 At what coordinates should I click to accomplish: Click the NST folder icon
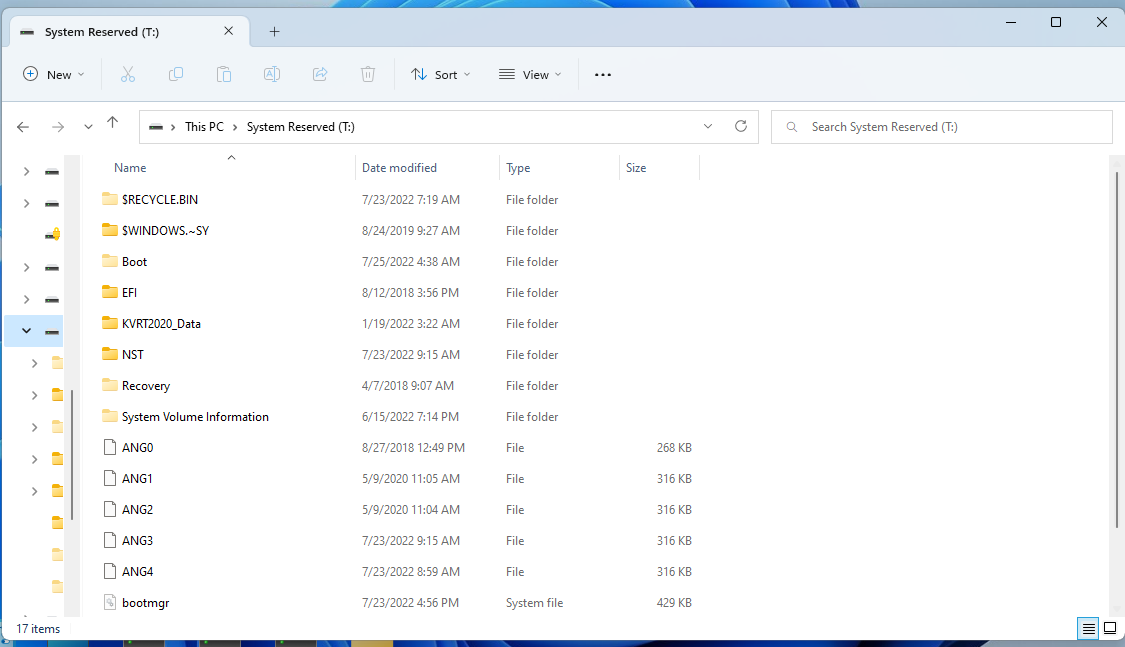pyautogui.click(x=110, y=354)
